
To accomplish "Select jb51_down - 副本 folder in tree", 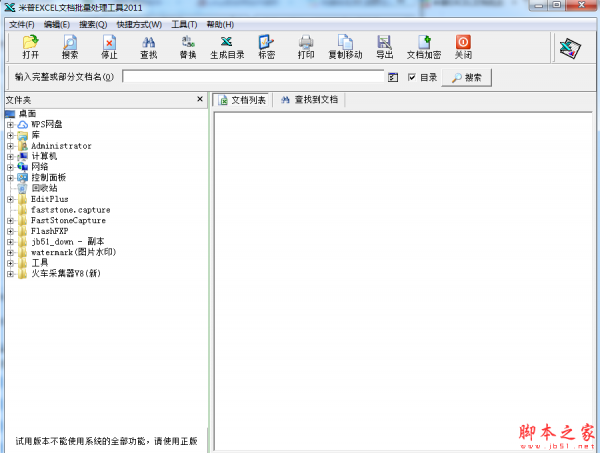I will 67,242.
